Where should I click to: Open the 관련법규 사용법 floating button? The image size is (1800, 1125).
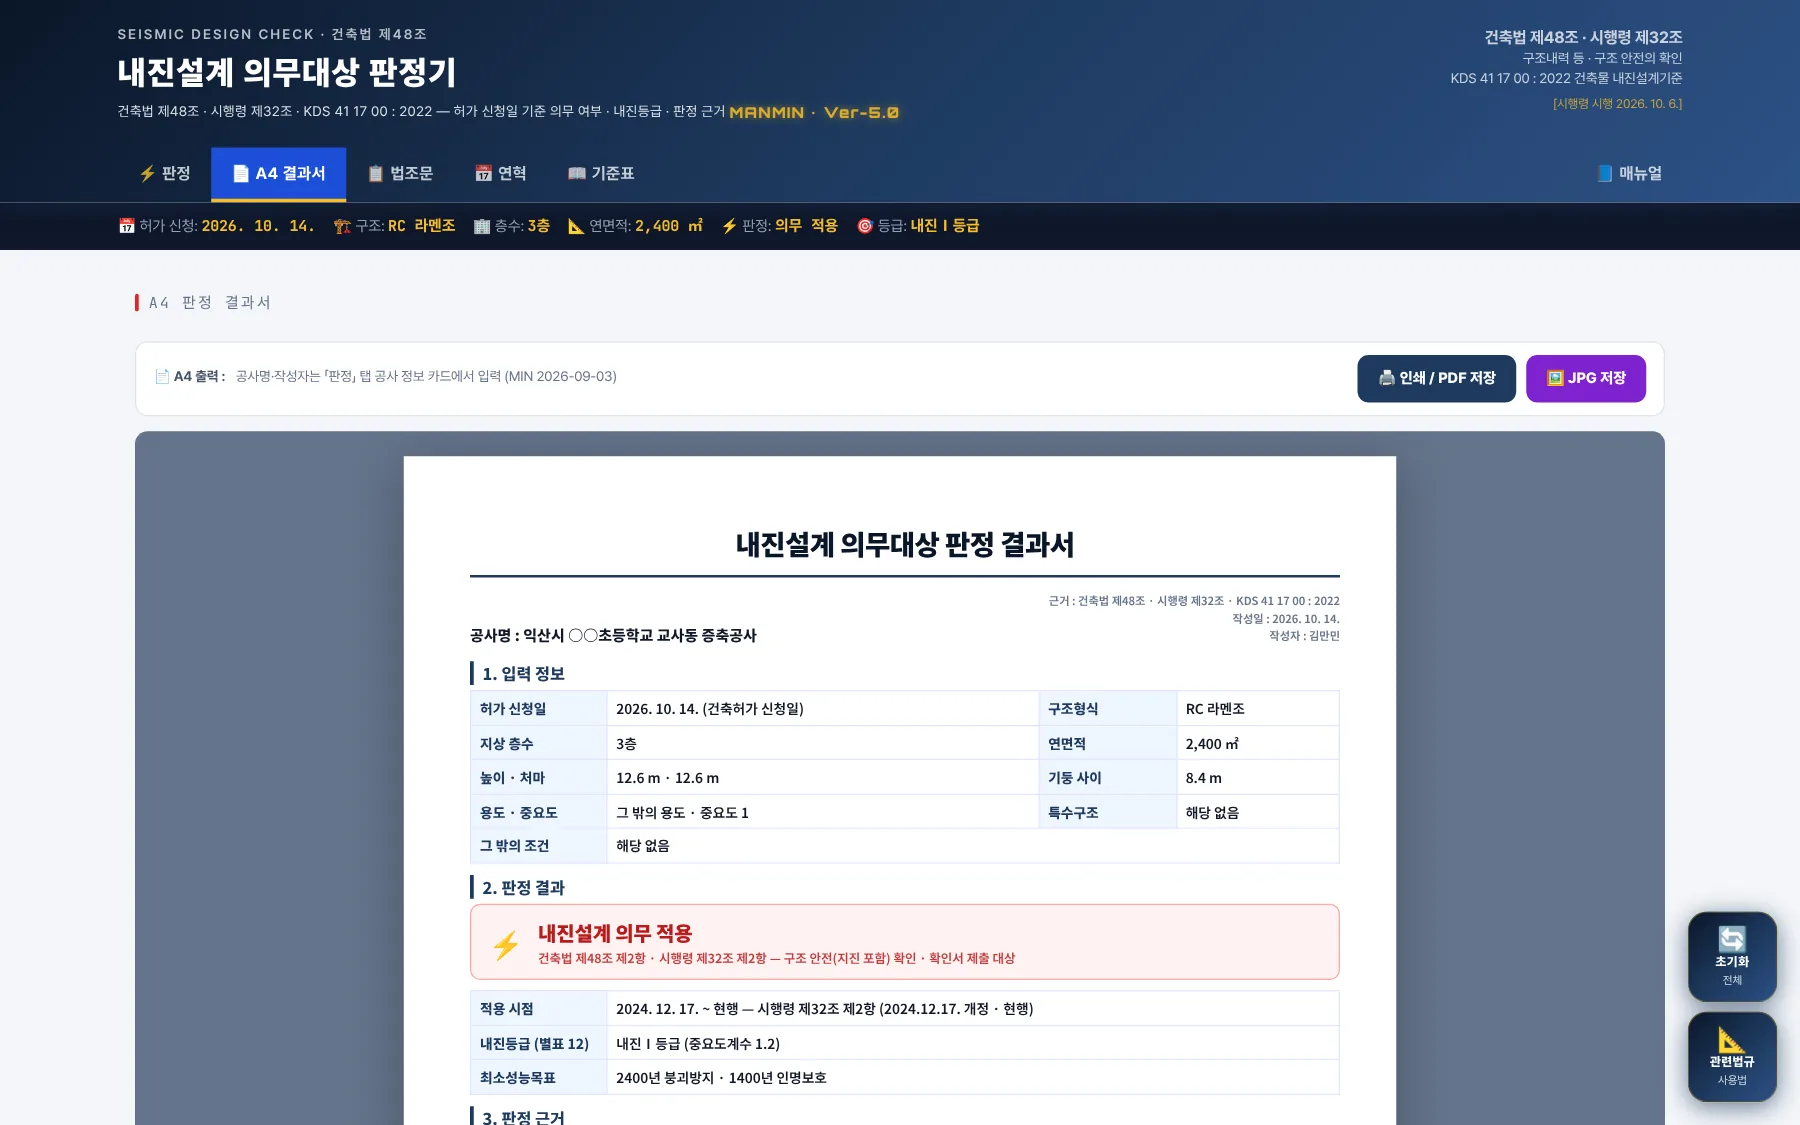[x=1732, y=1057]
